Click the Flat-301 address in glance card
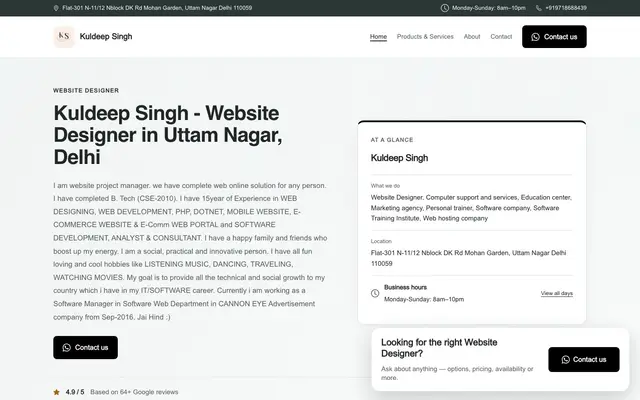Image resolution: width=640 pixels, height=400 pixels. [x=468, y=258]
